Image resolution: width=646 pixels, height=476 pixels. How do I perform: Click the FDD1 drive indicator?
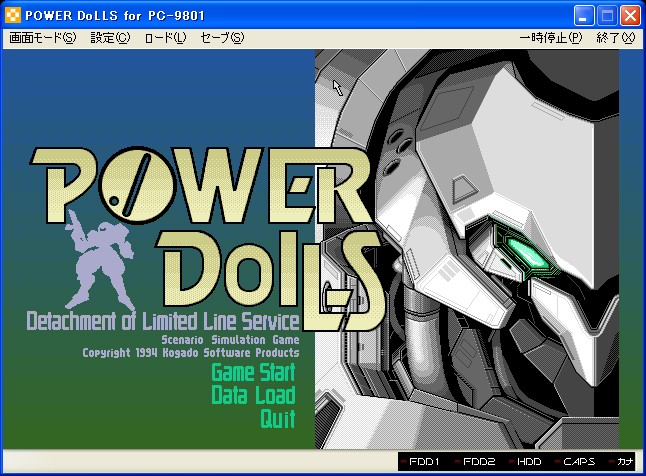tap(427, 462)
